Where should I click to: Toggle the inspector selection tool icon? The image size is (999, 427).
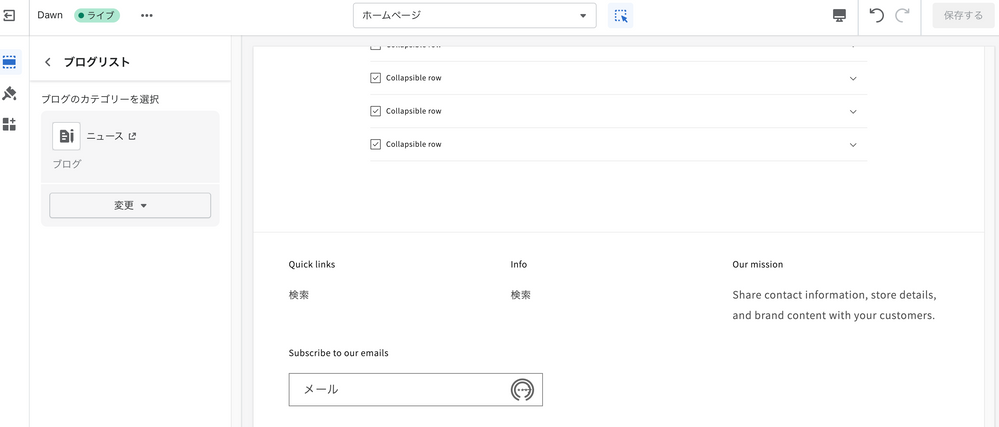click(621, 16)
